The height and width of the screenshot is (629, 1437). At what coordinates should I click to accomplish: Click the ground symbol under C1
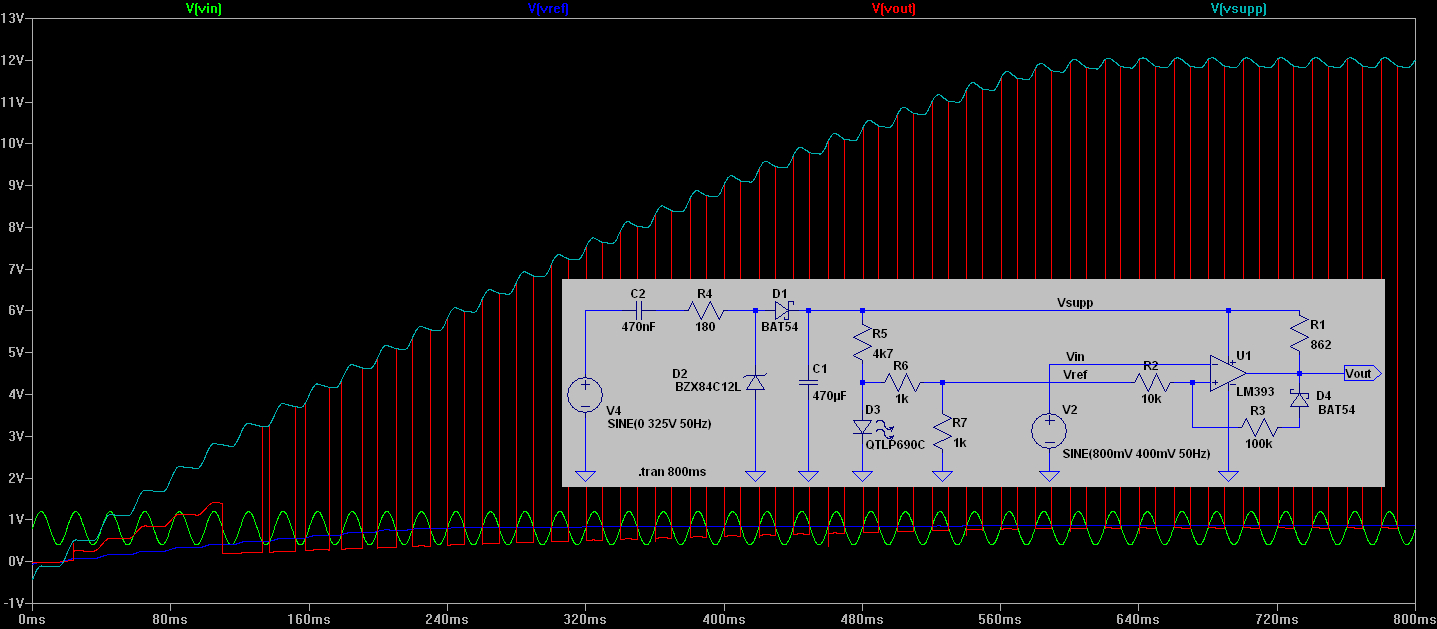tap(807, 475)
